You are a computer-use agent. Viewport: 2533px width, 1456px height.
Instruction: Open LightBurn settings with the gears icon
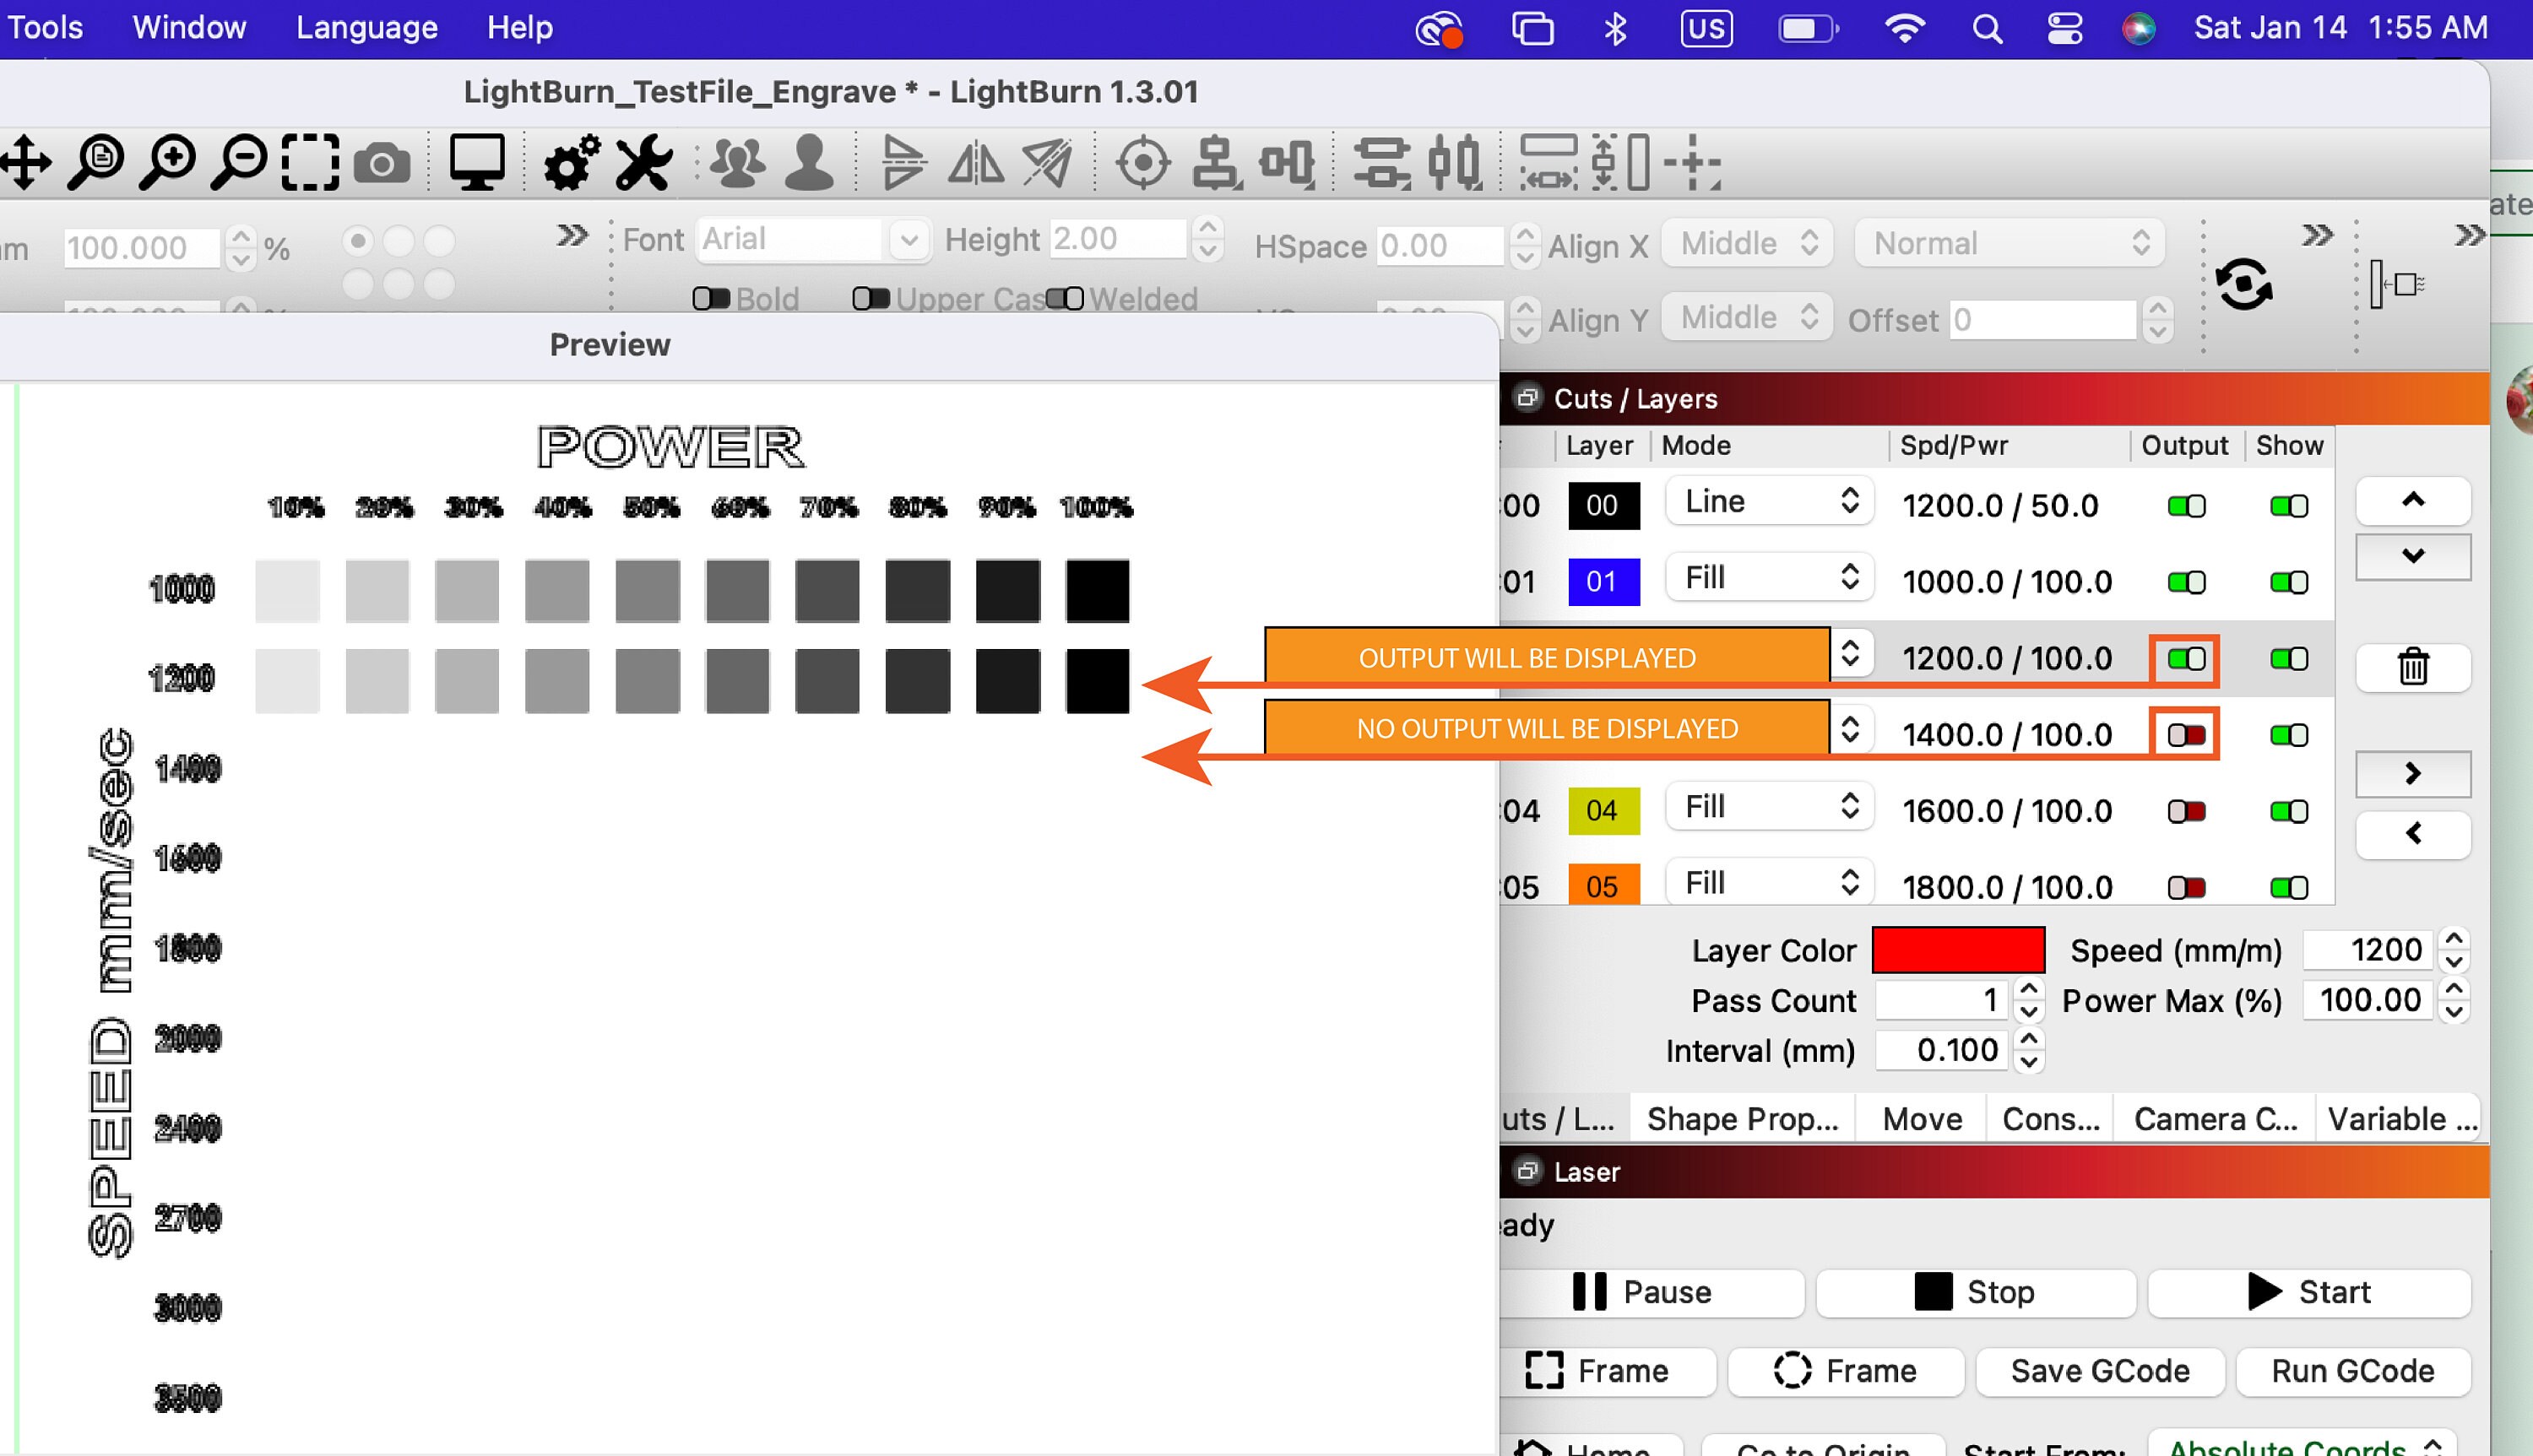coord(570,160)
